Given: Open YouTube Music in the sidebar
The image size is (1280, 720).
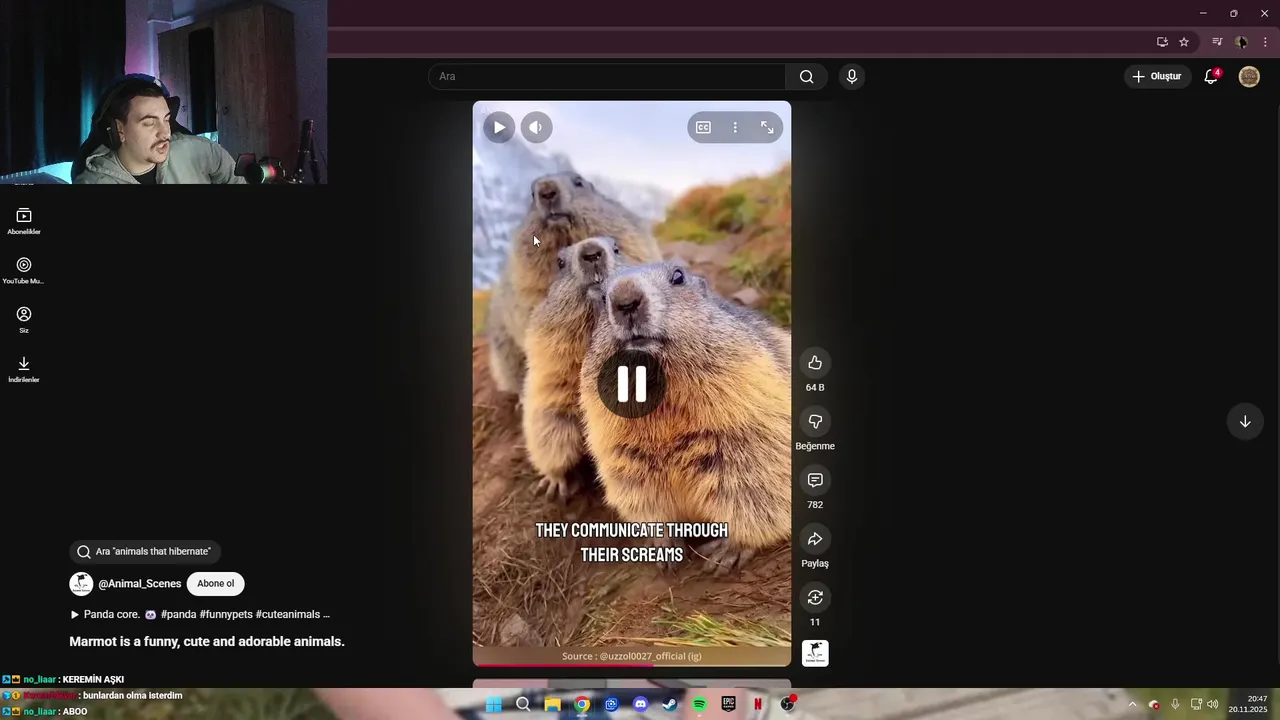Looking at the screenshot, I should [x=24, y=271].
